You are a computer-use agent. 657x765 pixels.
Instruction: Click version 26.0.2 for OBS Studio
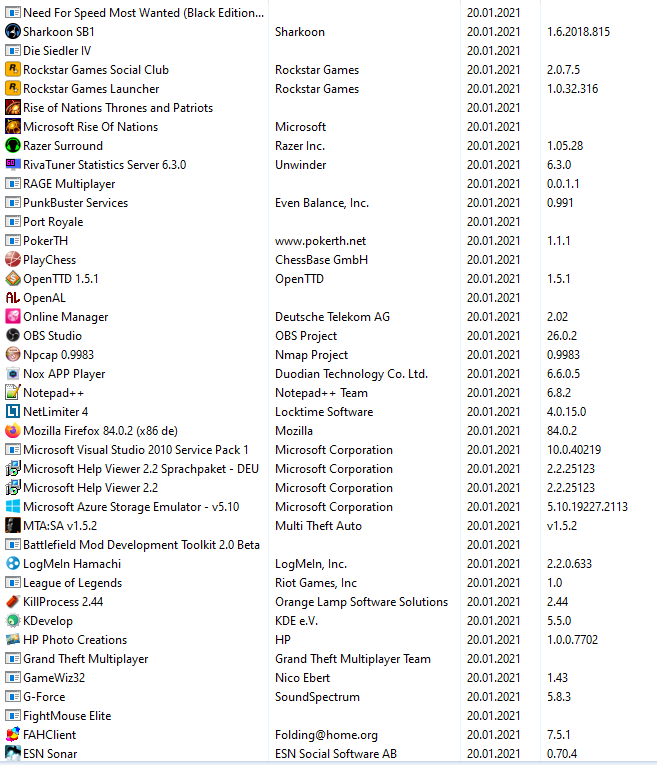(x=562, y=336)
